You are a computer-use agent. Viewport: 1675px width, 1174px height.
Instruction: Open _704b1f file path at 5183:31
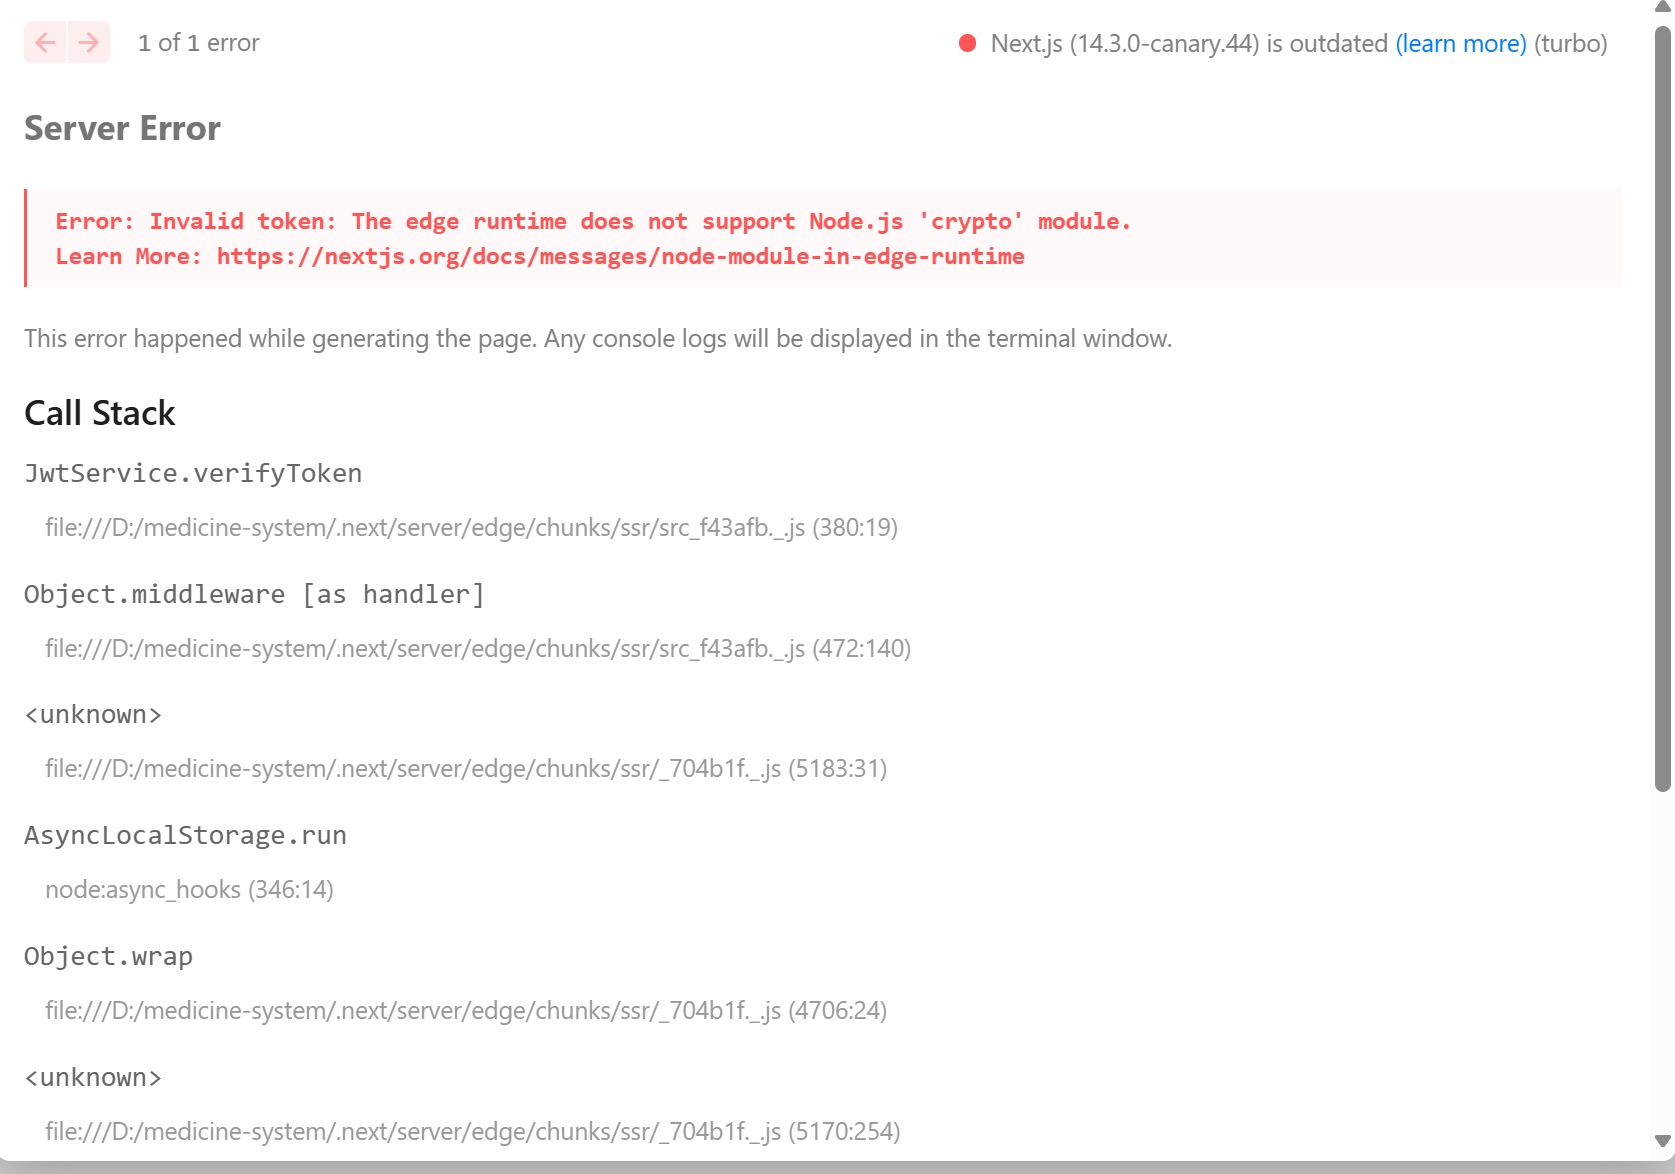coord(466,768)
